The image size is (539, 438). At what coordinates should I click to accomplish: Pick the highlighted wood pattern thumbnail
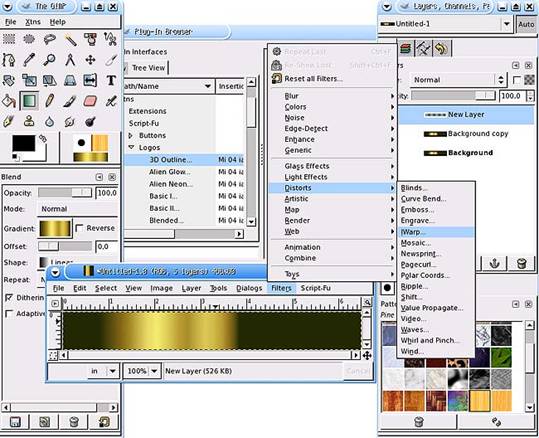480,401
